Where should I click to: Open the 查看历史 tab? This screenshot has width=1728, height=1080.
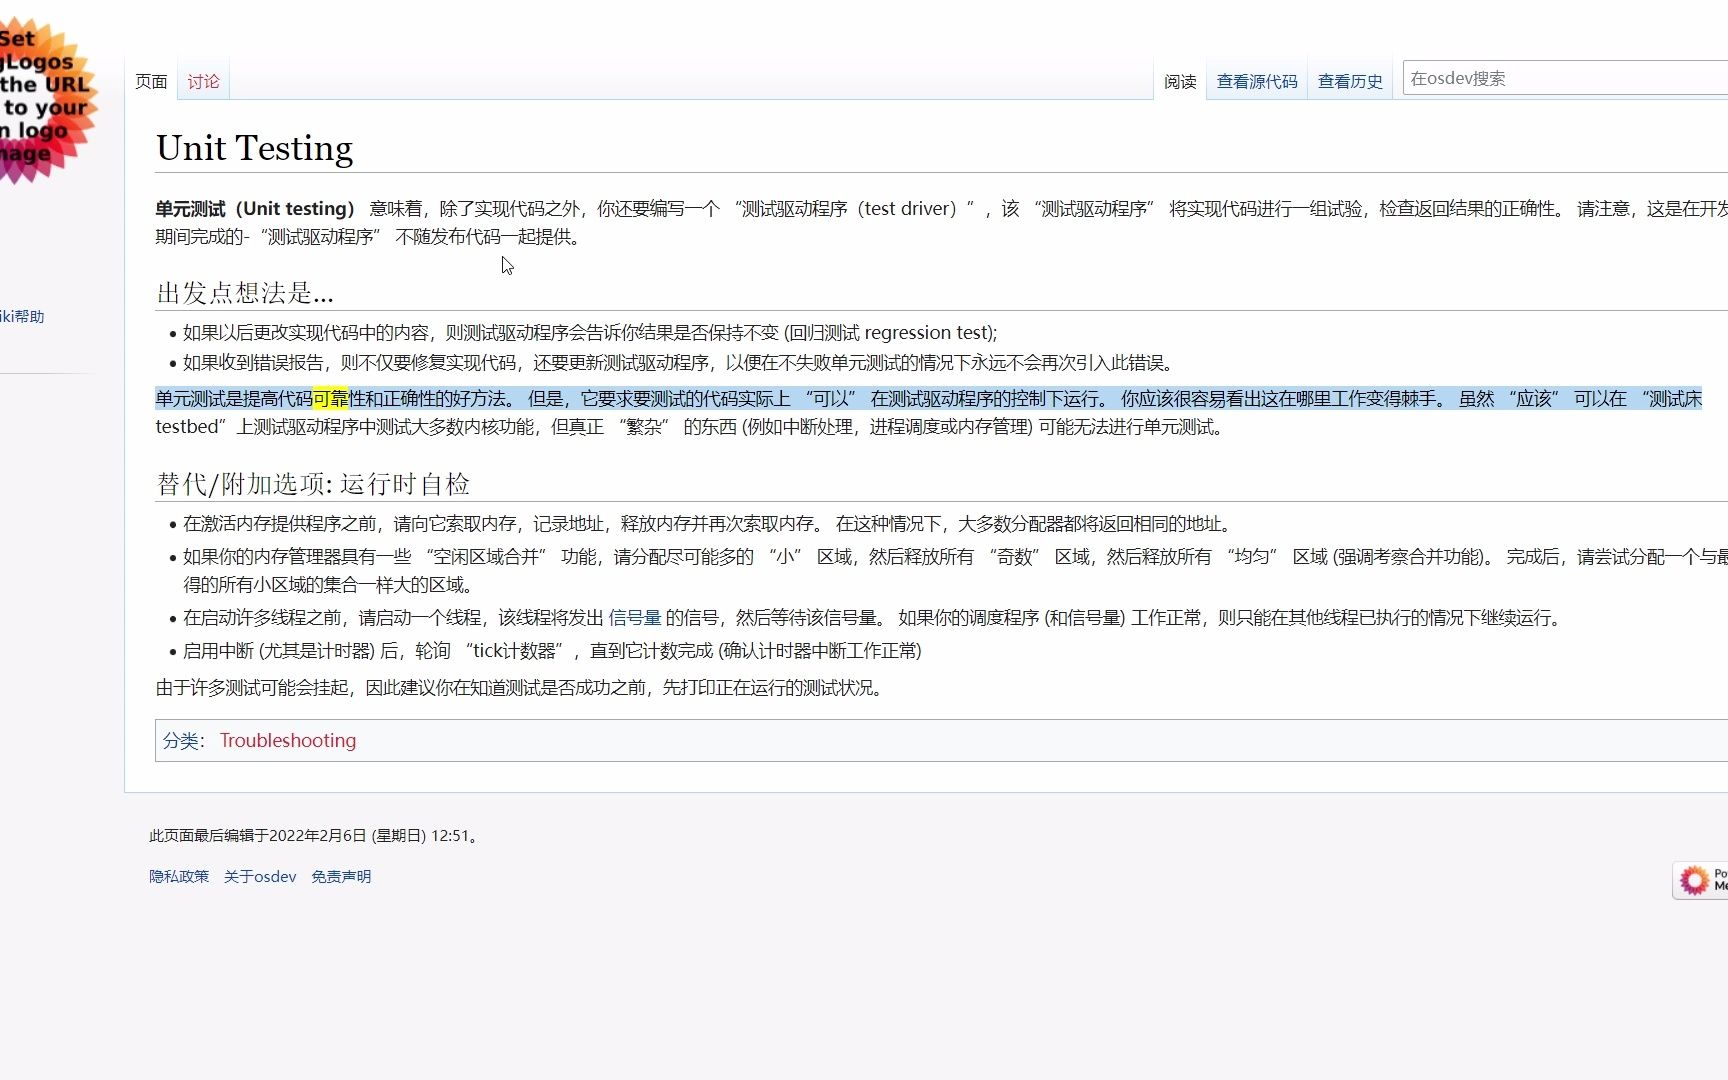coord(1350,81)
